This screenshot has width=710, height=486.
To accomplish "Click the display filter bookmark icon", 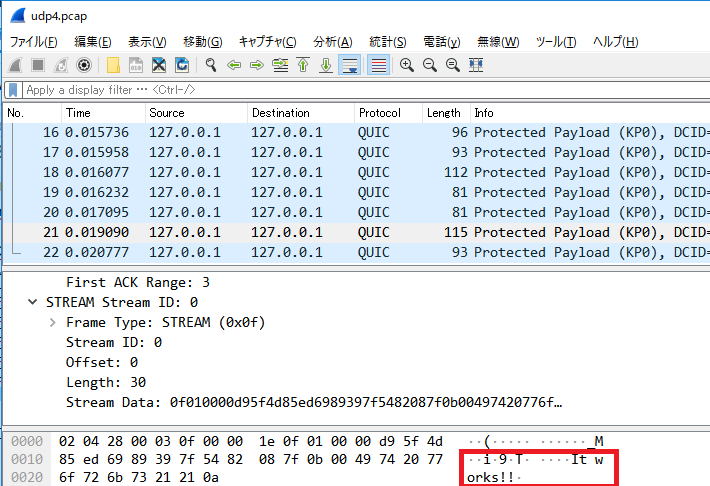I will [x=13, y=90].
